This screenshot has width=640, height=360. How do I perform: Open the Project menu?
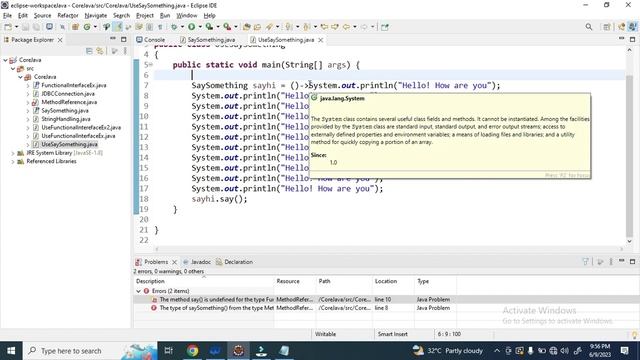[x=144, y=16]
